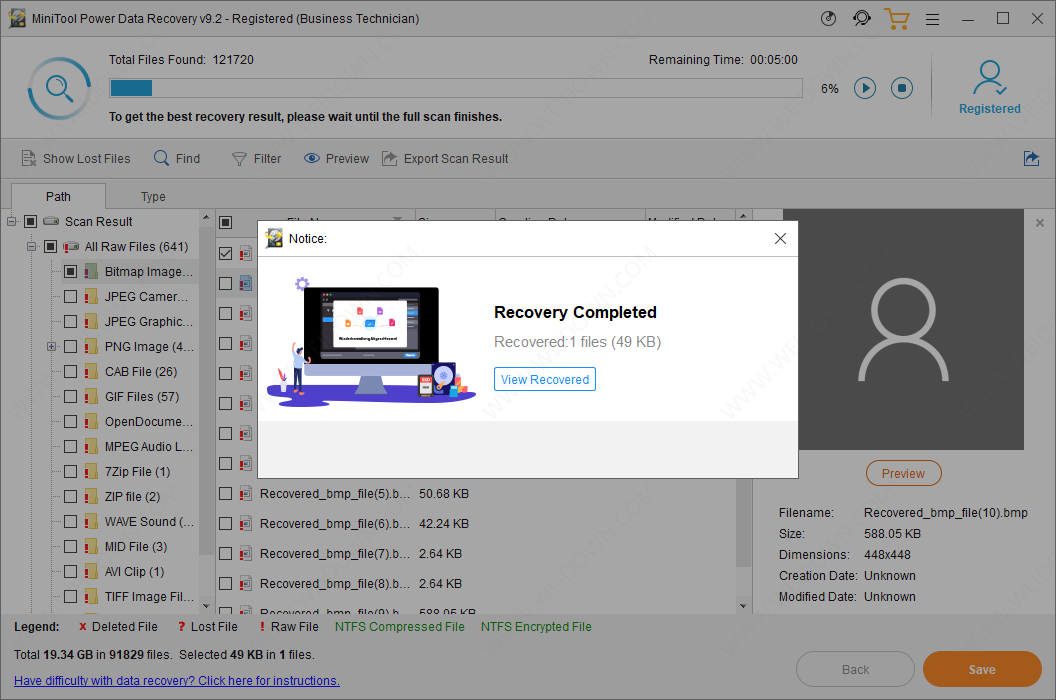Click the scan progress bar
1056x700 pixels.
(456, 88)
